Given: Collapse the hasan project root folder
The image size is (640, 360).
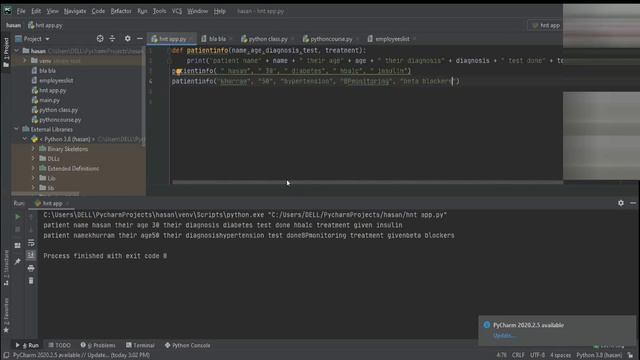Looking at the screenshot, I should click(x=17, y=51).
